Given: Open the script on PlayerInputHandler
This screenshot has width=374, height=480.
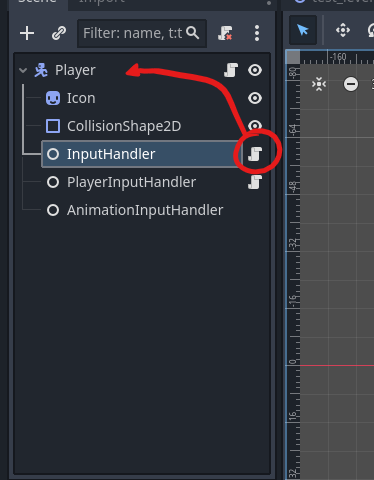Looking at the screenshot, I should click(x=255, y=182).
